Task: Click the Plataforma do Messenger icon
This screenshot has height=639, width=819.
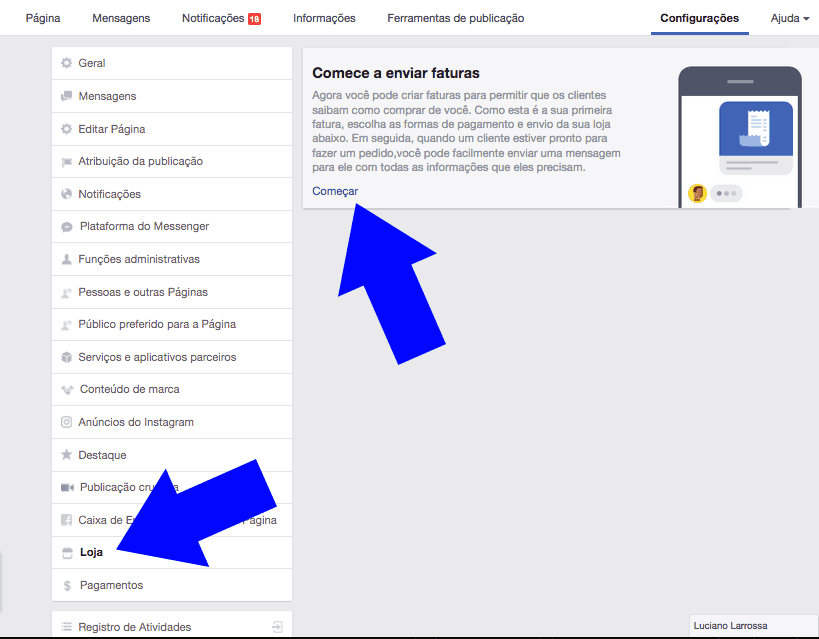Action: click(x=67, y=227)
